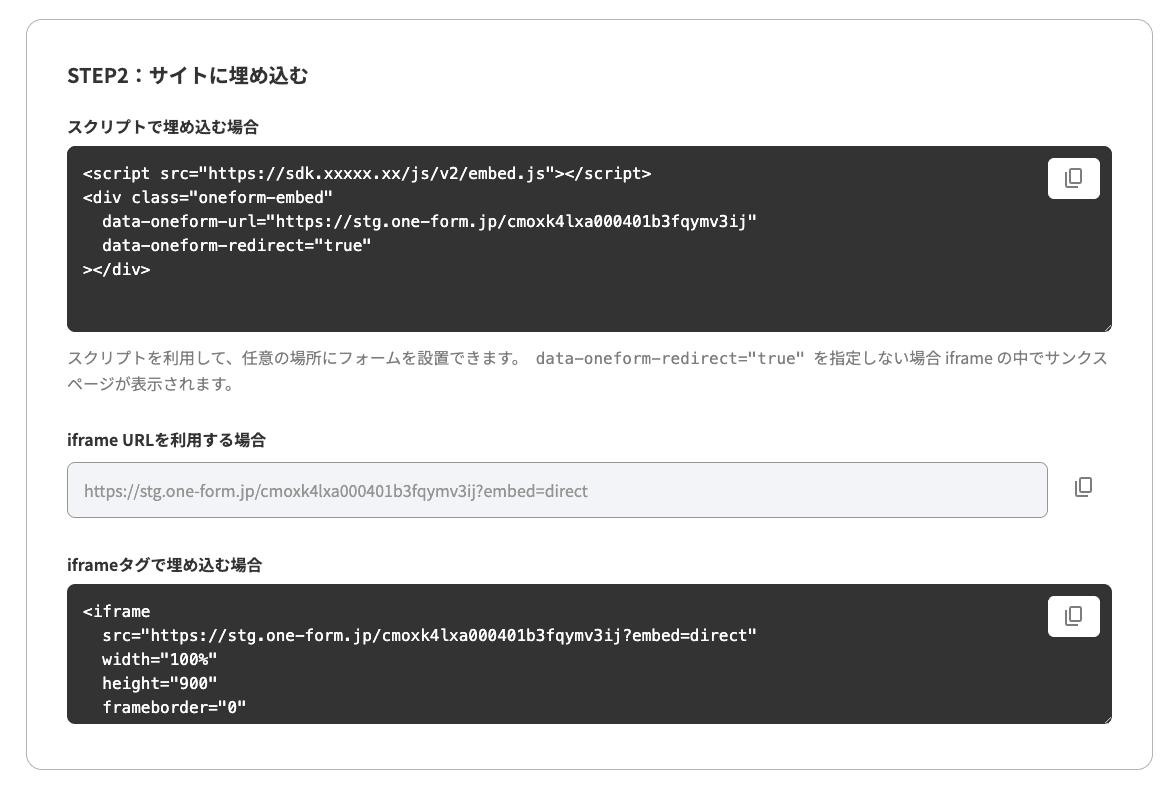The width and height of the screenshot is (1170, 790).
Task: Click the heading 'STEP2：サイトに埋め込む'
Action: coord(187,75)
